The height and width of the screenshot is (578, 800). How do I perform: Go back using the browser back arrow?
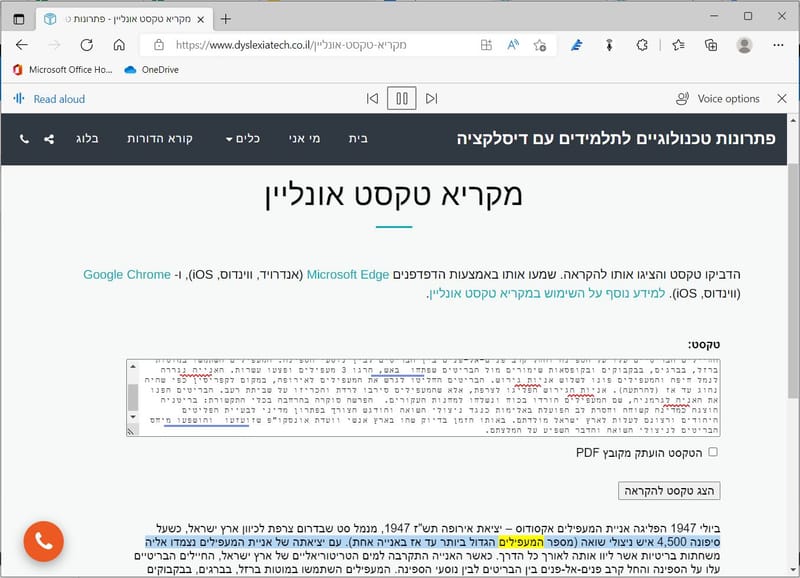pyautogui.click(x=22, y=45)
